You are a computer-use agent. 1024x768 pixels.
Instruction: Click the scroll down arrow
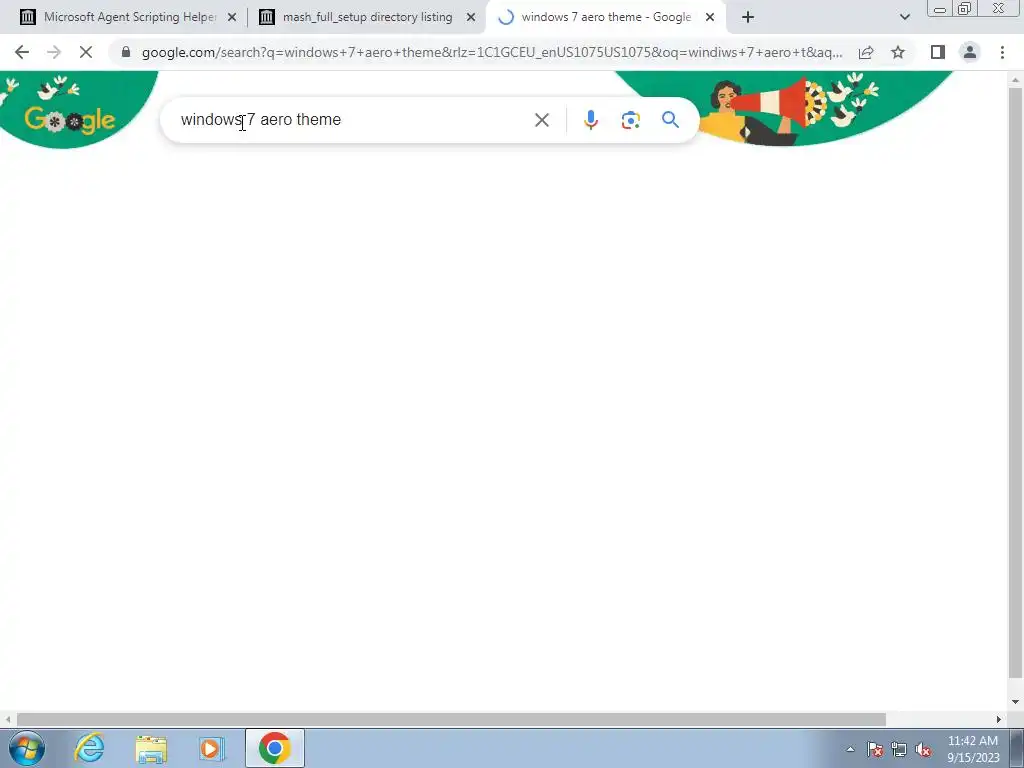coord(1015,702)
